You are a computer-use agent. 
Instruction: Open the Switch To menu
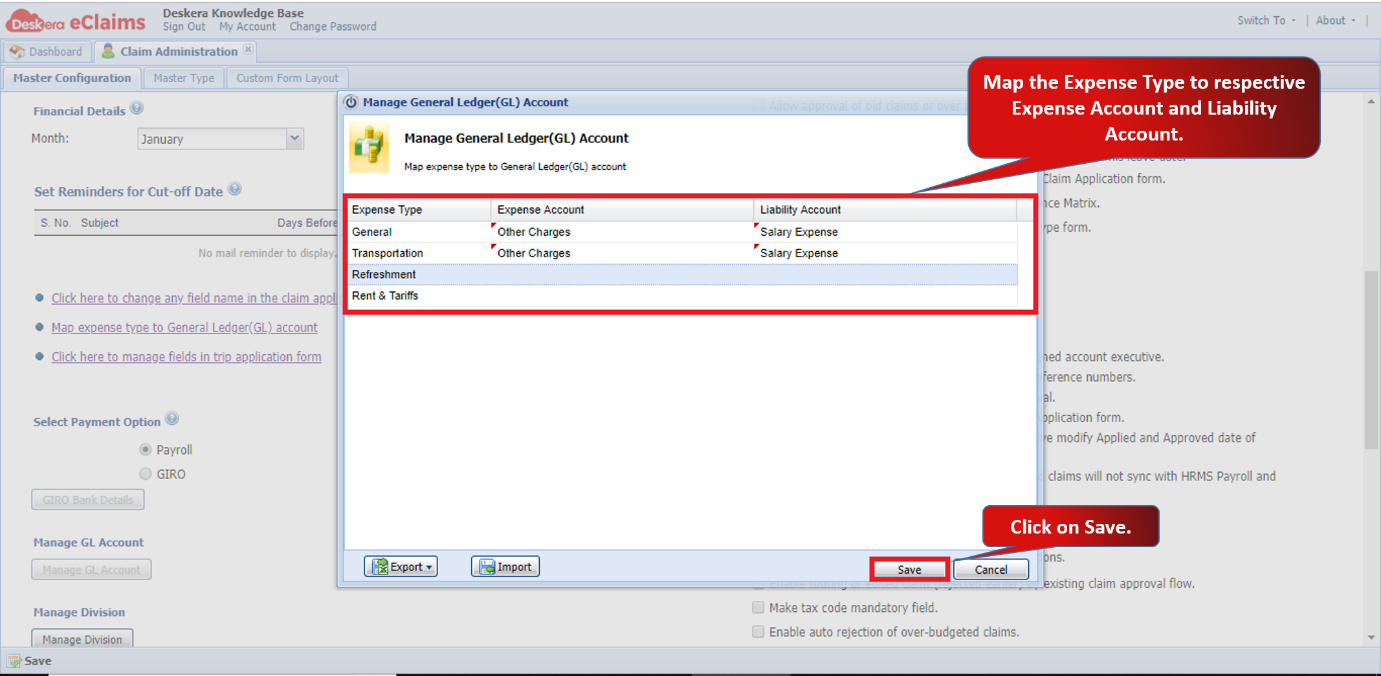(x=1266, y=20)
